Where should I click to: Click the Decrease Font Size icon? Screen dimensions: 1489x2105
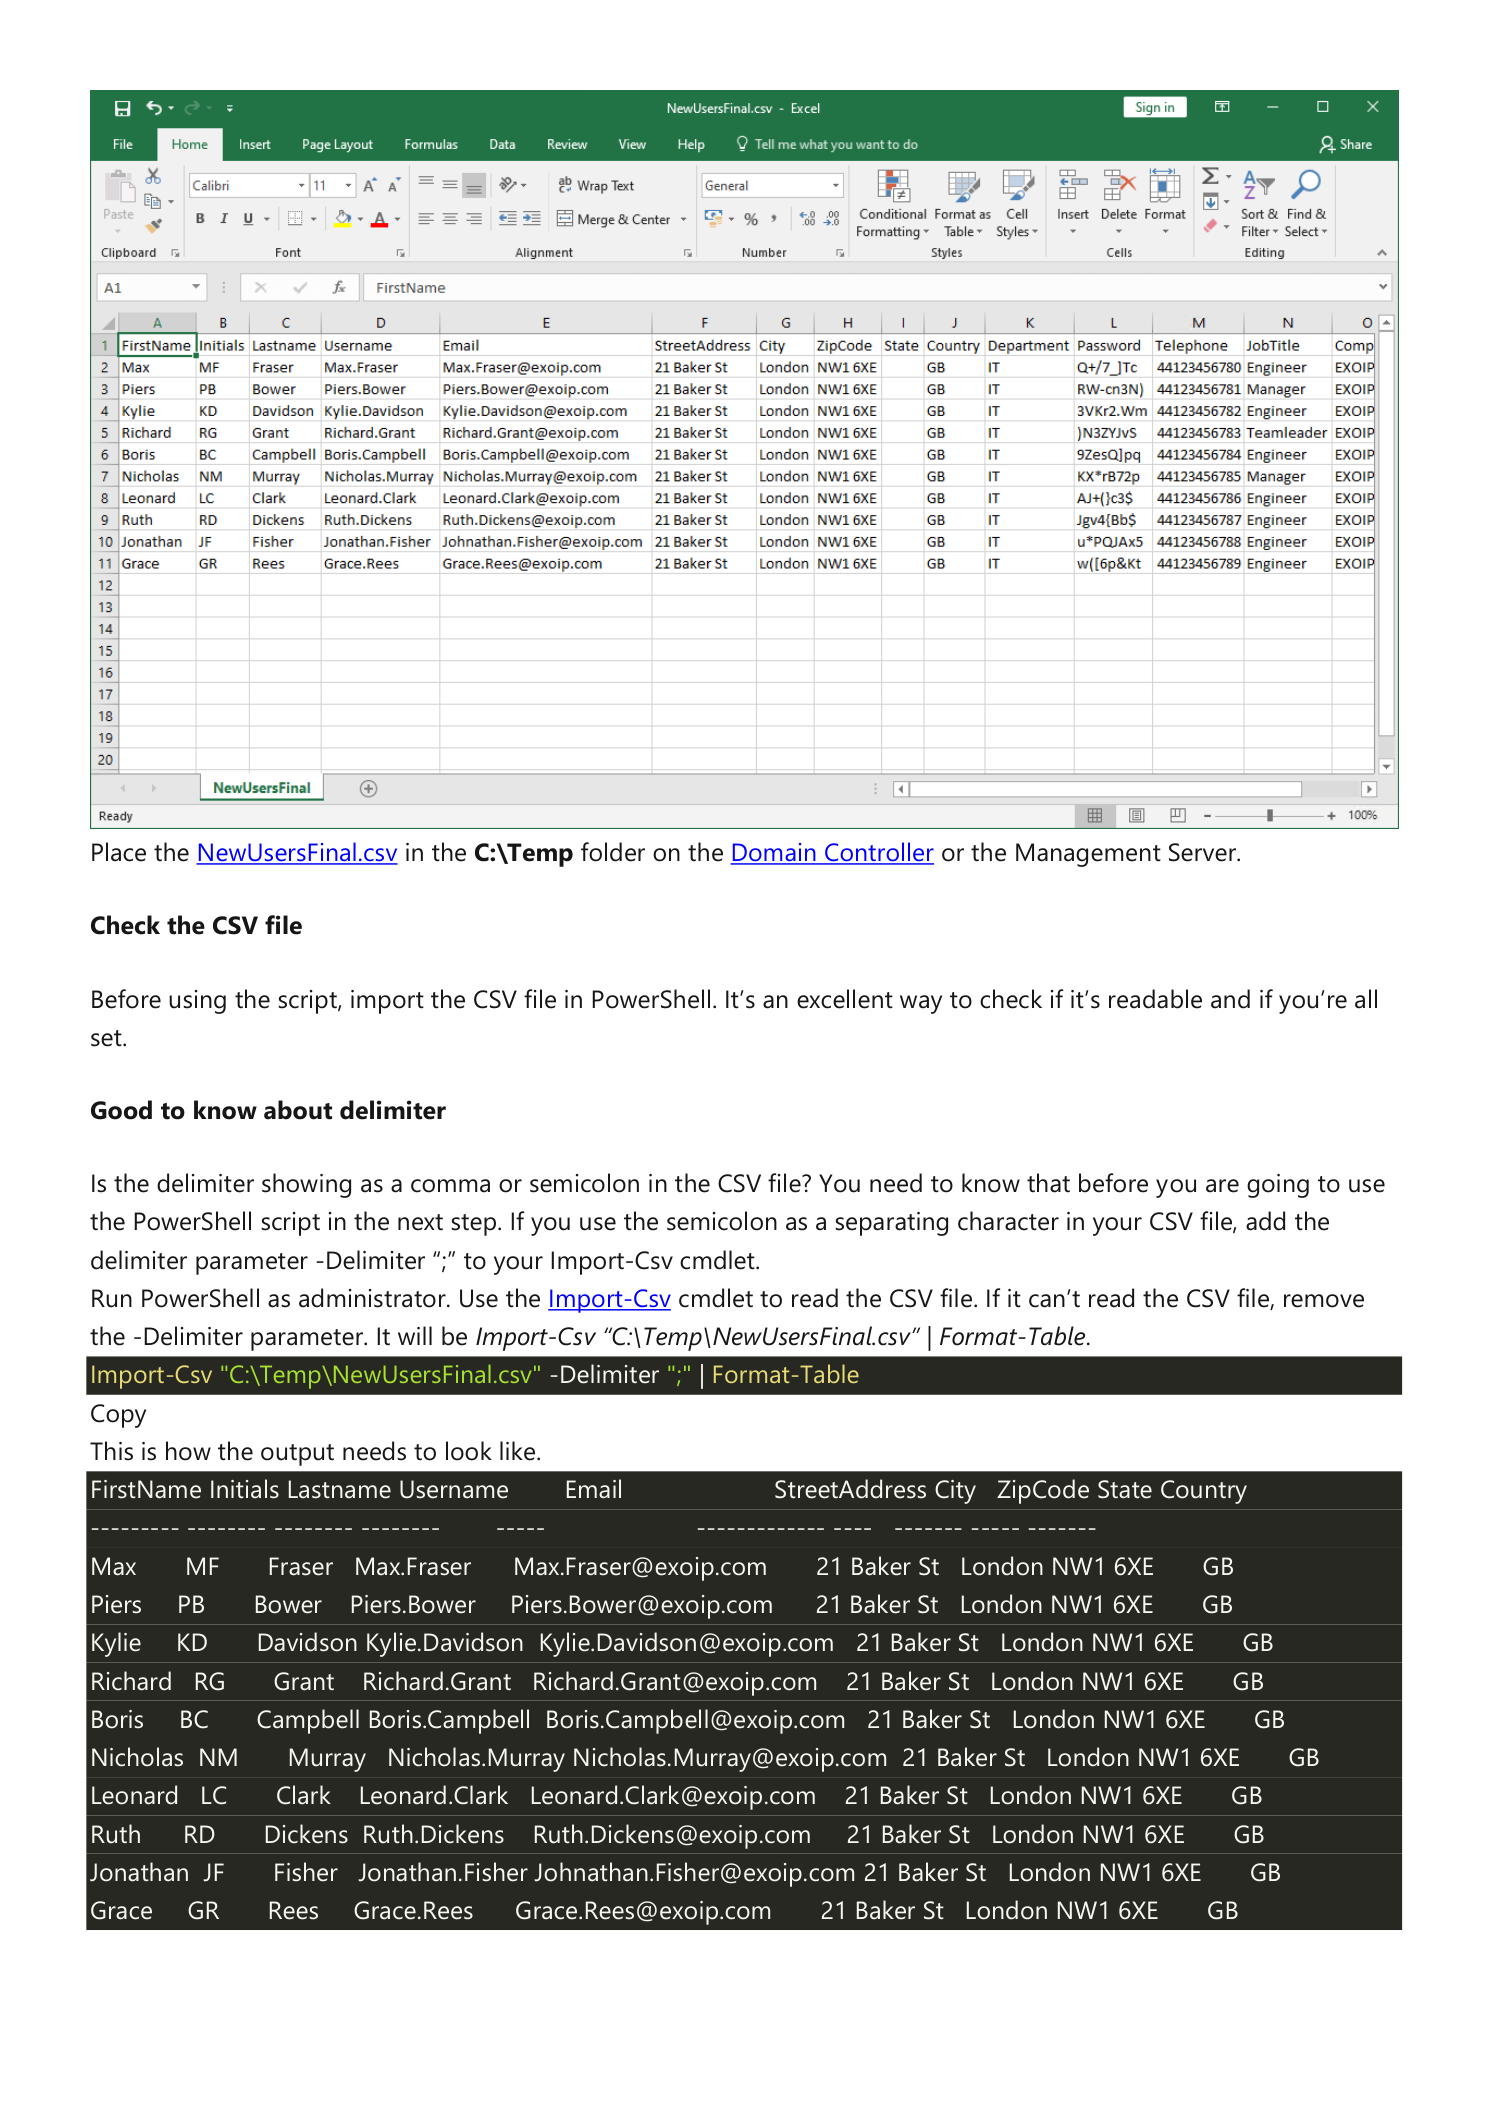click(393, 186)
